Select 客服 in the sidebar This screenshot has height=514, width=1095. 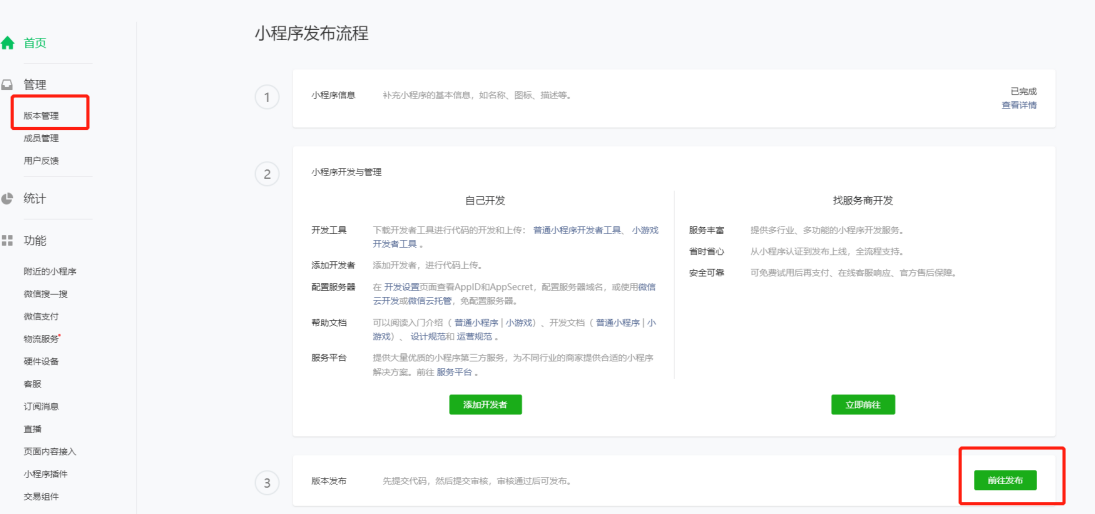pos(33,384)
